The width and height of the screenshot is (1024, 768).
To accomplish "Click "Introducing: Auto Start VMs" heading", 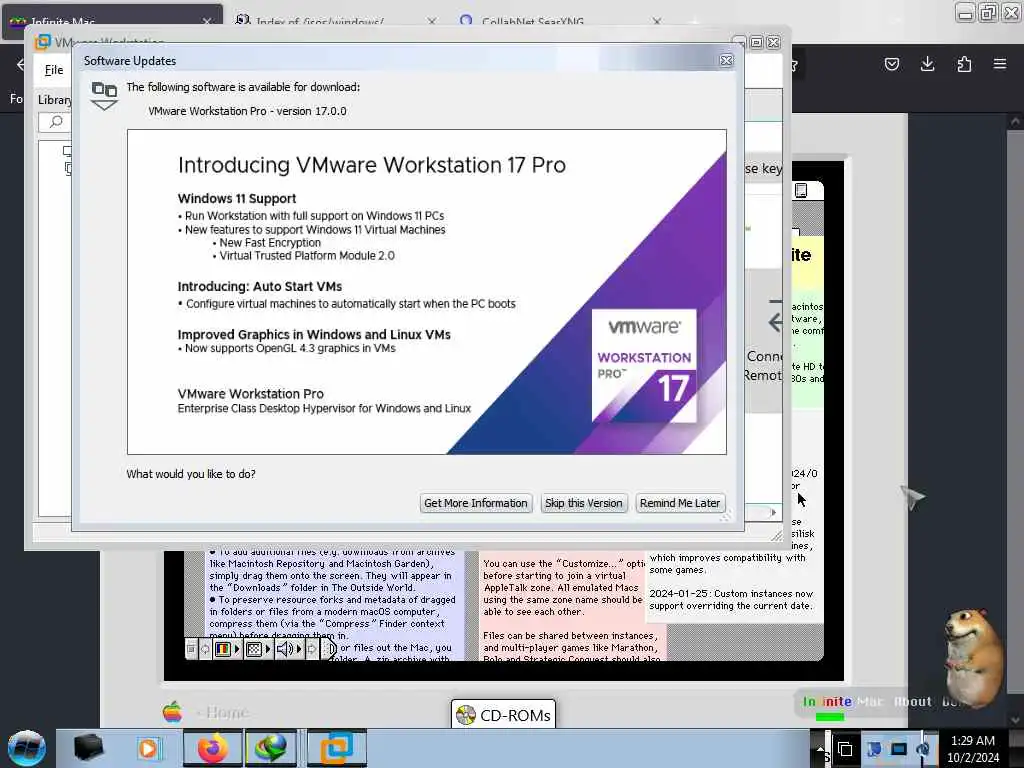I will pos(259,287).
